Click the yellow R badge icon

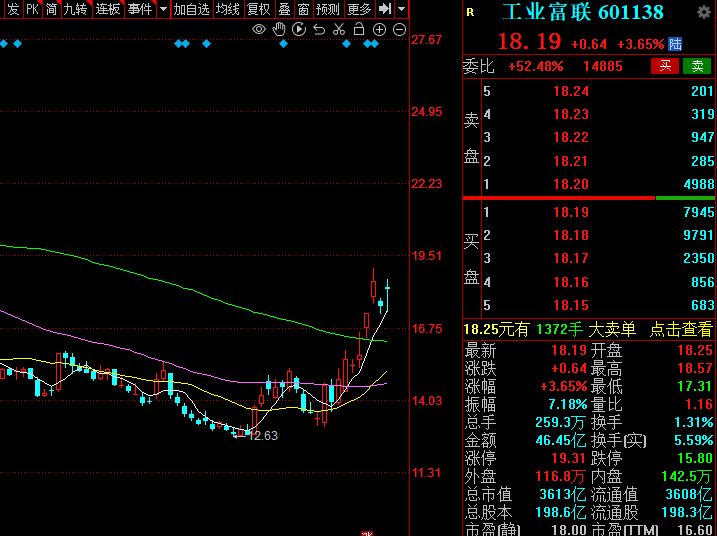tap(470, 12)
